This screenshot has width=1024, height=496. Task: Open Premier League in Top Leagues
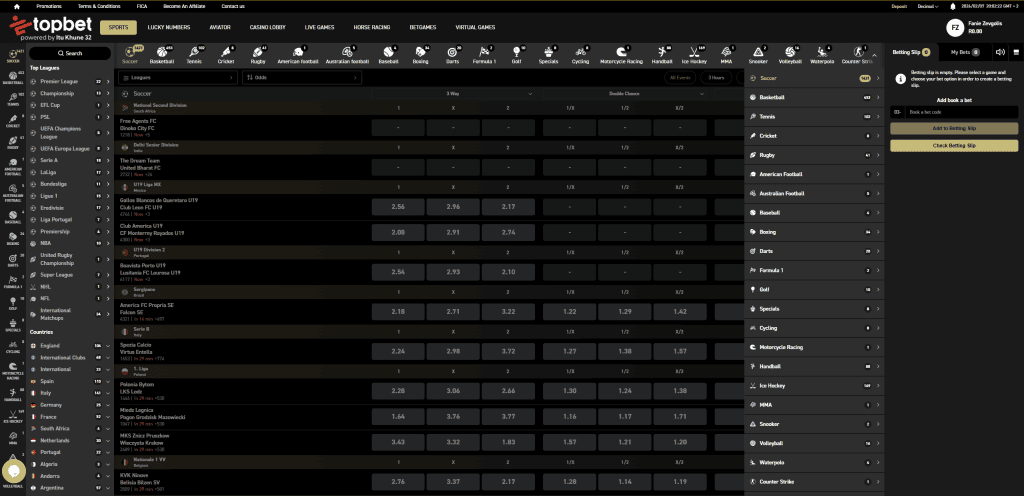coord(69,82)
